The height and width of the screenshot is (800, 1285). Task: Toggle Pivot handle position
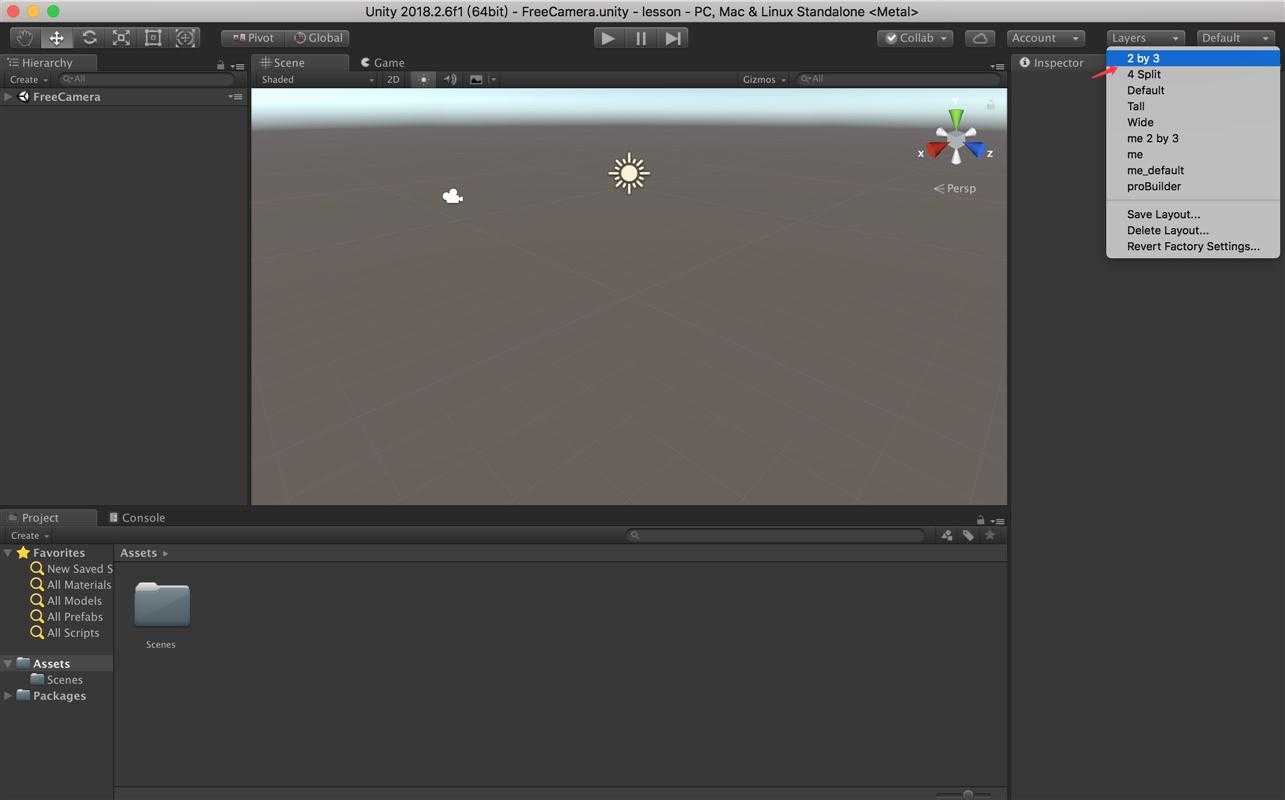click(x=253, y=38)
